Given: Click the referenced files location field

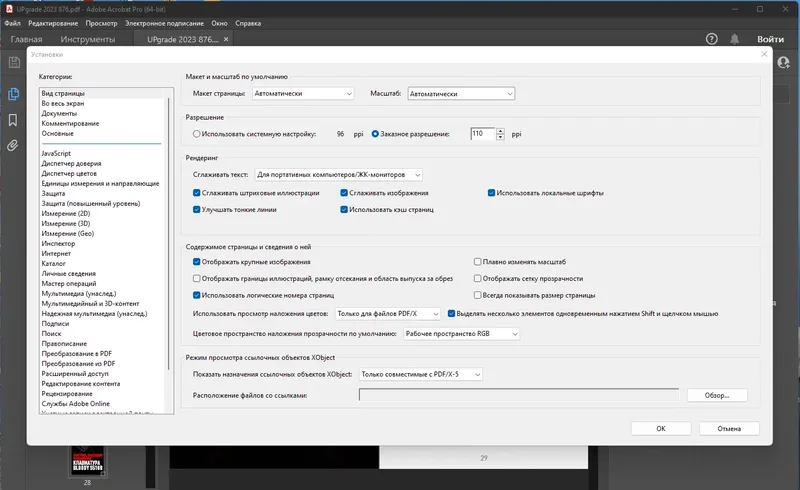Looking at the screenshot, I should pos(519,395).
